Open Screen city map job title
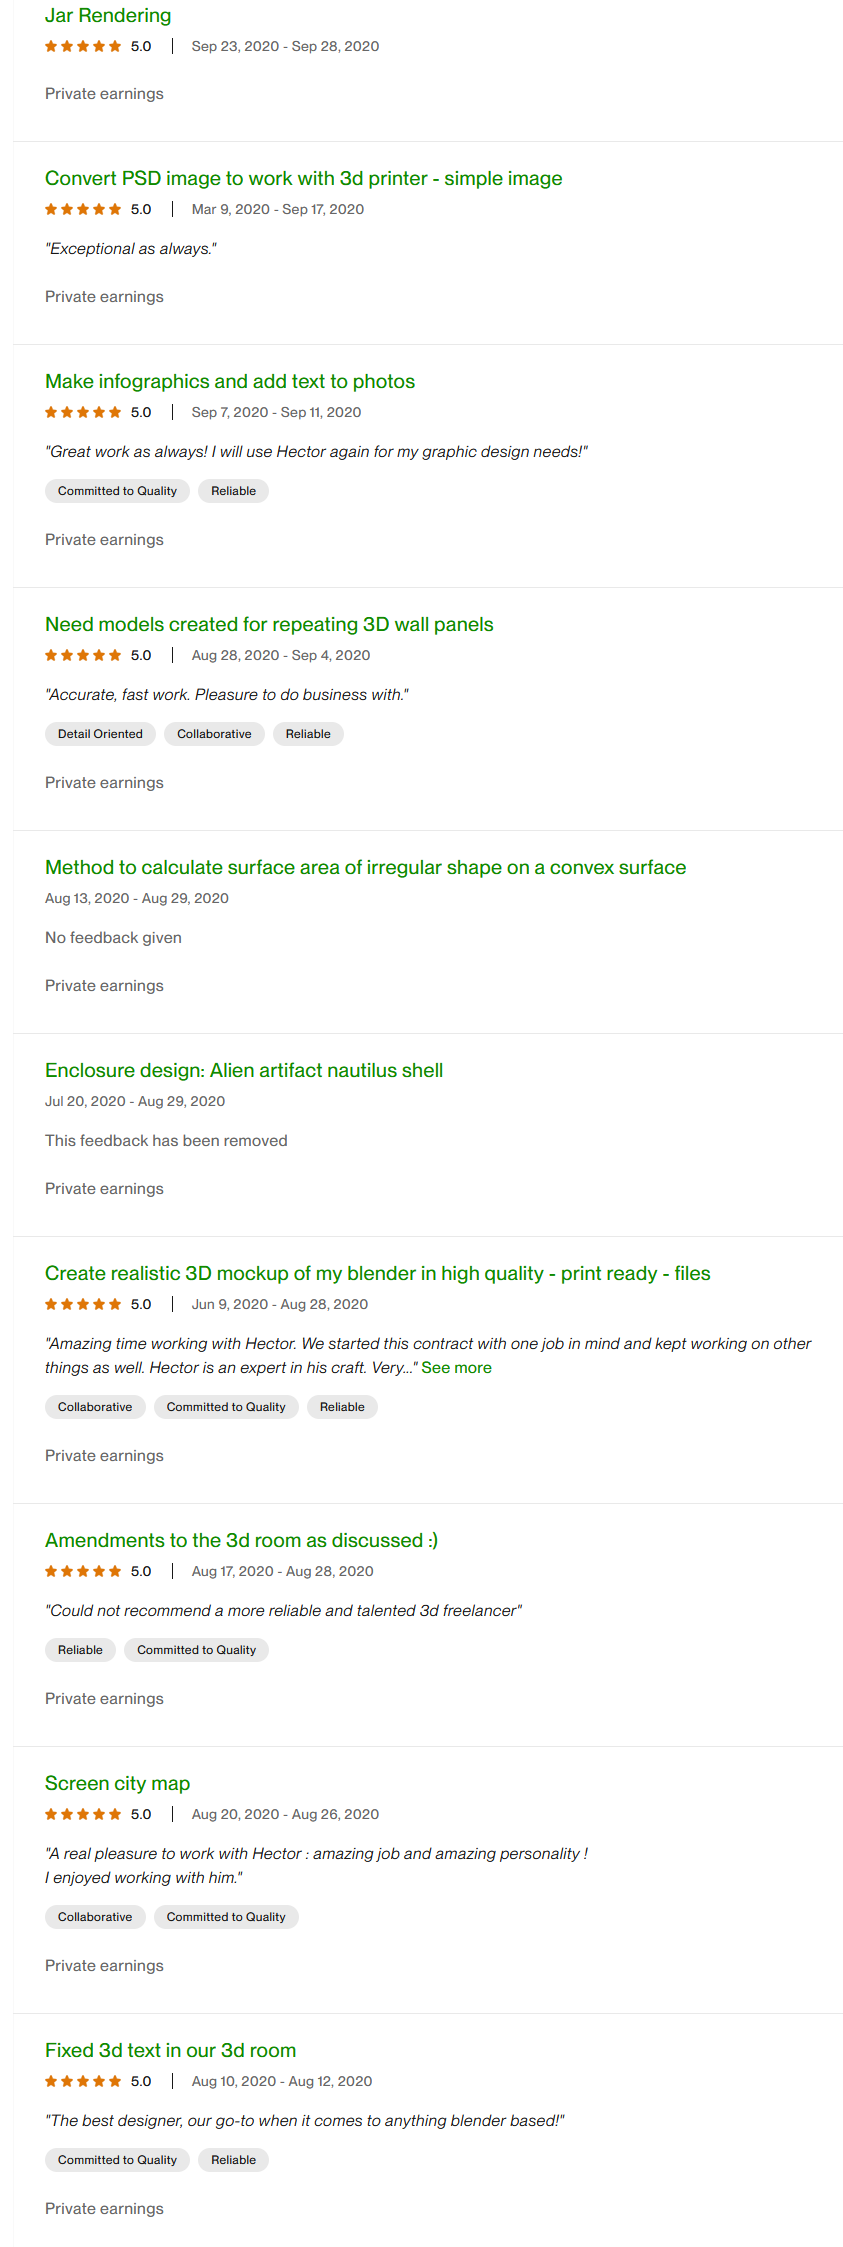This screenshot has height=2247, width=843. [x=117, y=1784]
